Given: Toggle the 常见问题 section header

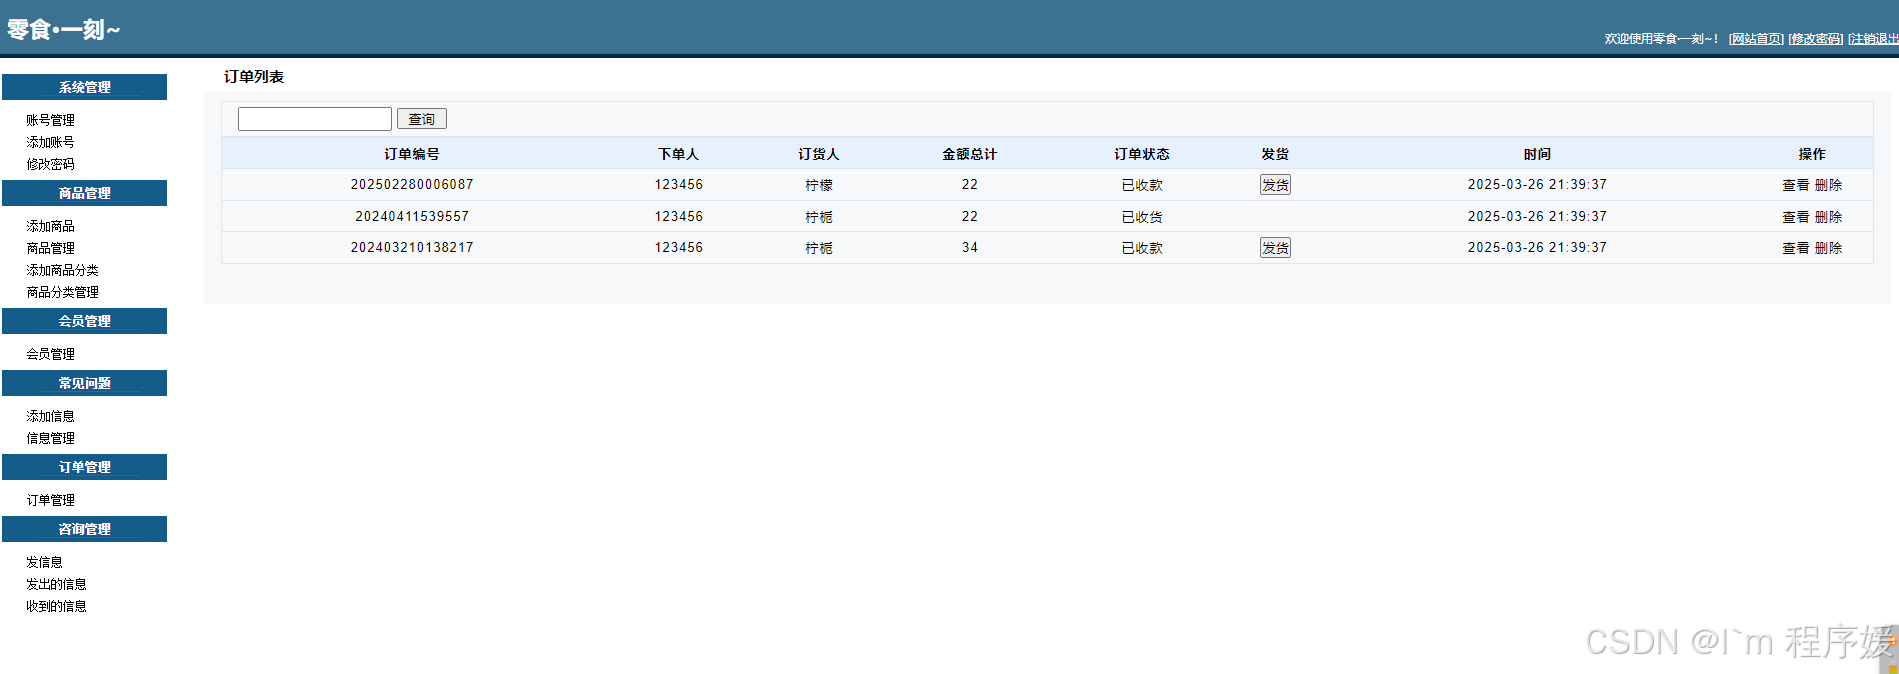Looking at the screenshot, I should click(84, 383).
